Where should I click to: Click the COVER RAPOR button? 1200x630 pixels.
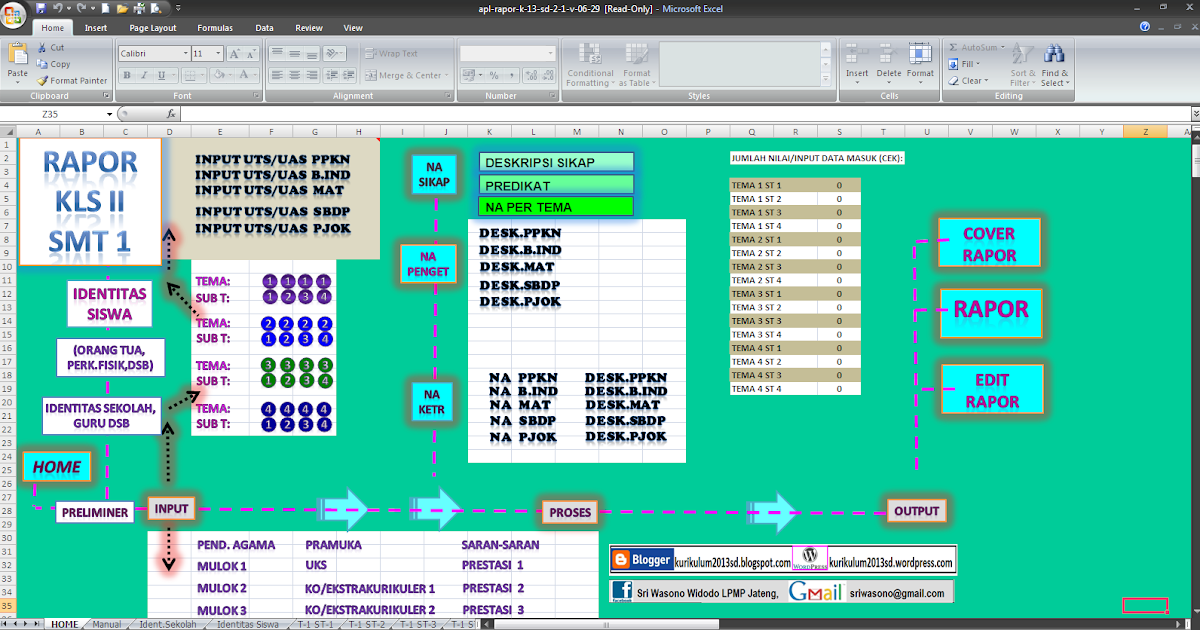tap(989, 244)
